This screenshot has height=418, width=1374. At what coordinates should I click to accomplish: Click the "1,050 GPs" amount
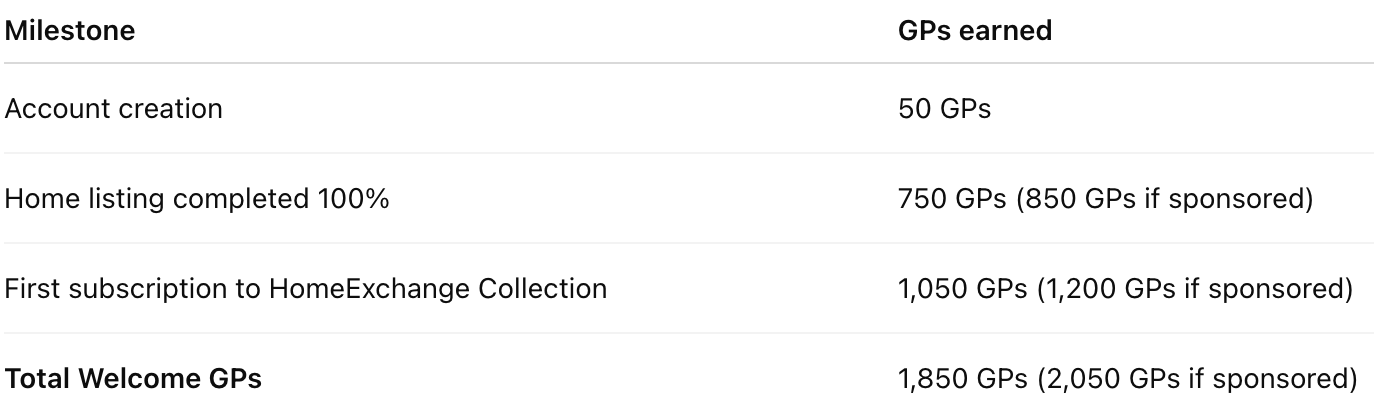(962, 289)
